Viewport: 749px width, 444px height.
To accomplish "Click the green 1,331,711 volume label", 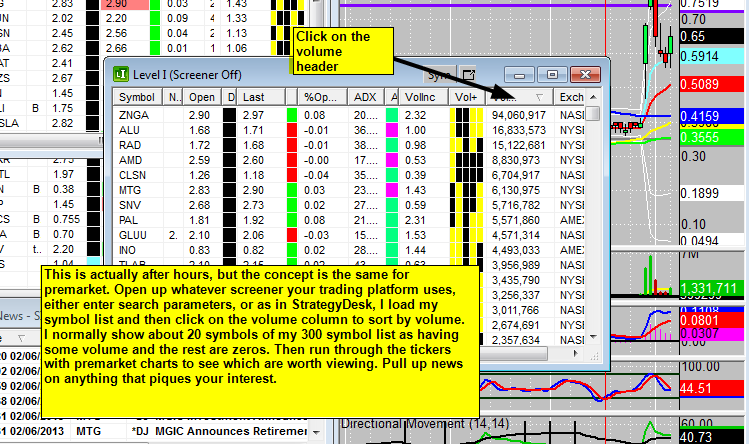I will click(711, 289).
